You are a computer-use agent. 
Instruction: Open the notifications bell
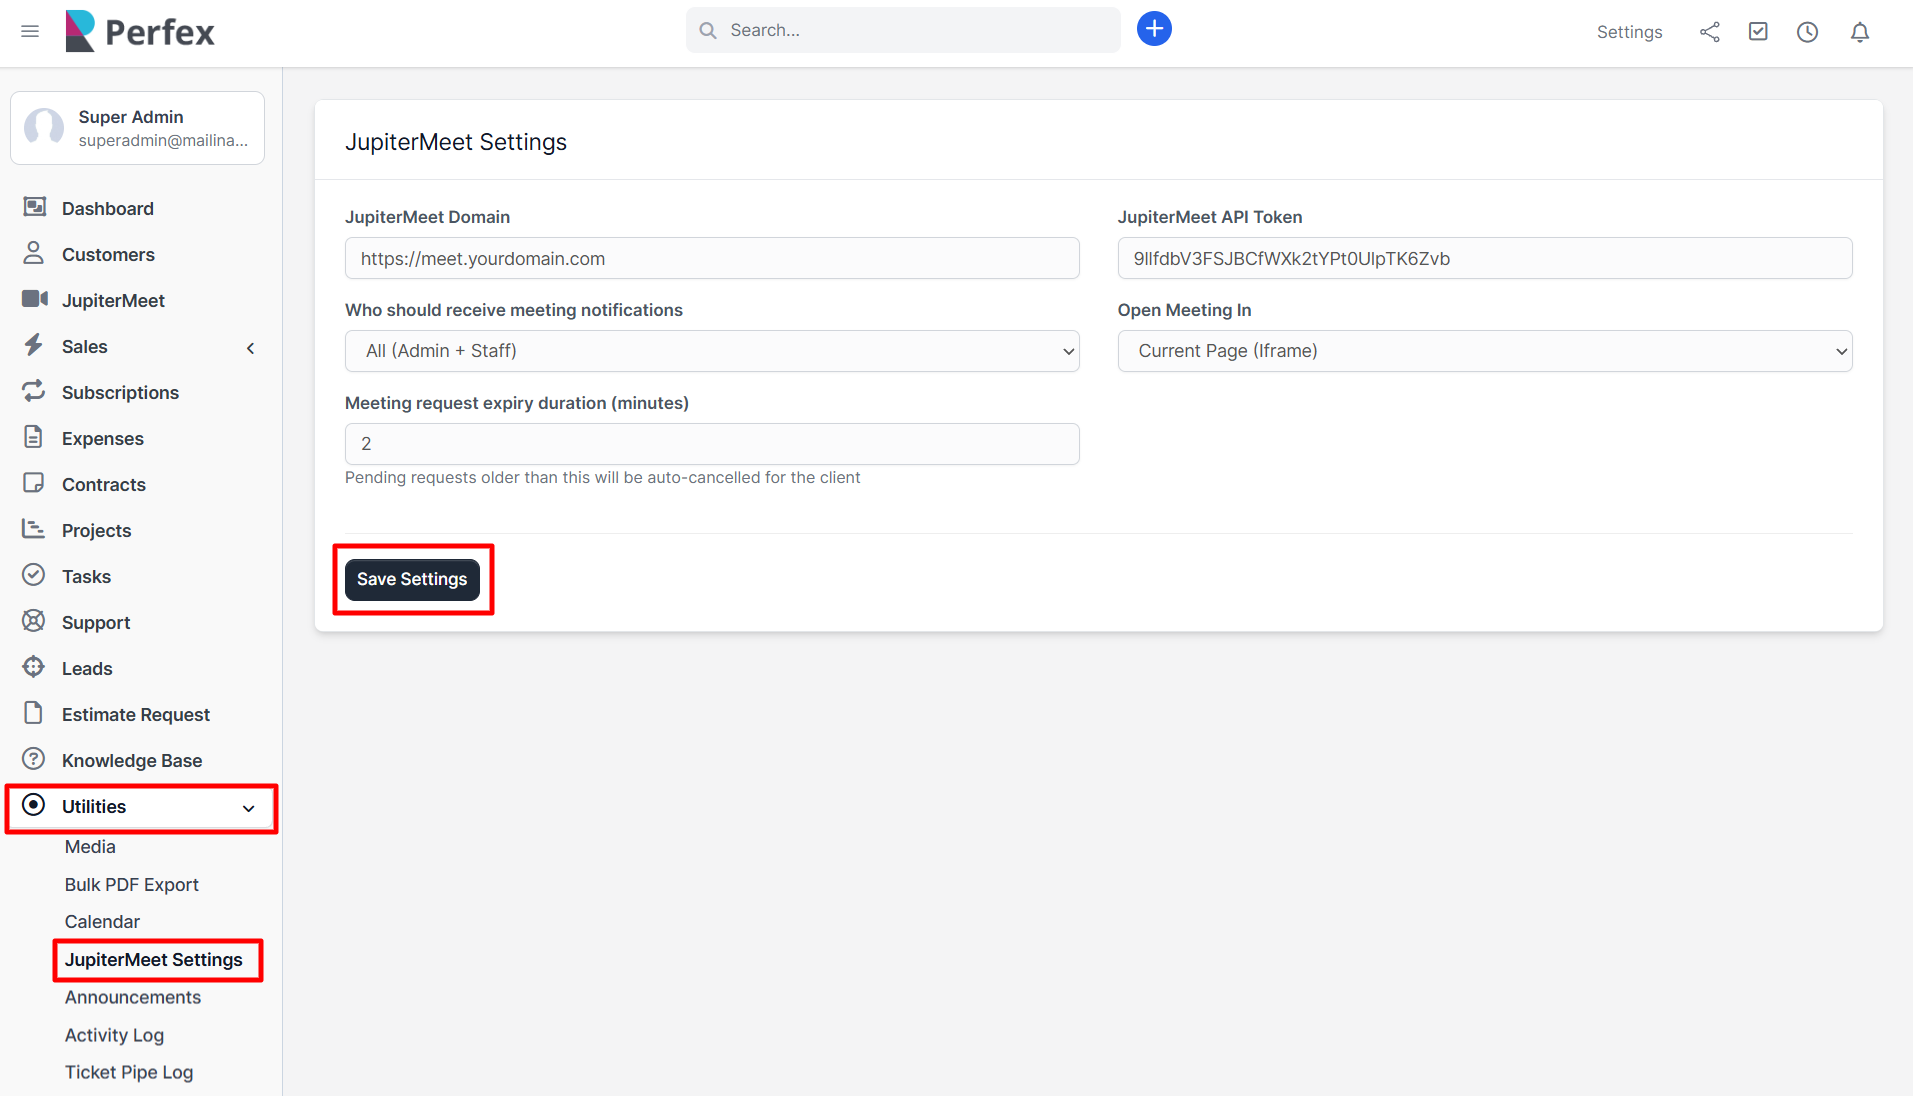pos(1860,32)
